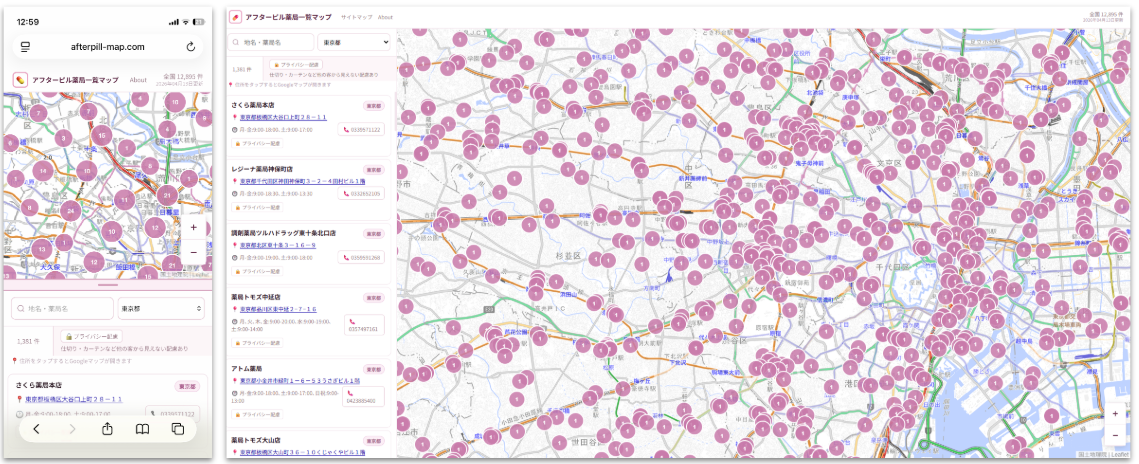Tap the cluster marker labeled 11 on mobile map
The image size is (1139, 464).
click(x=124, y=200)
